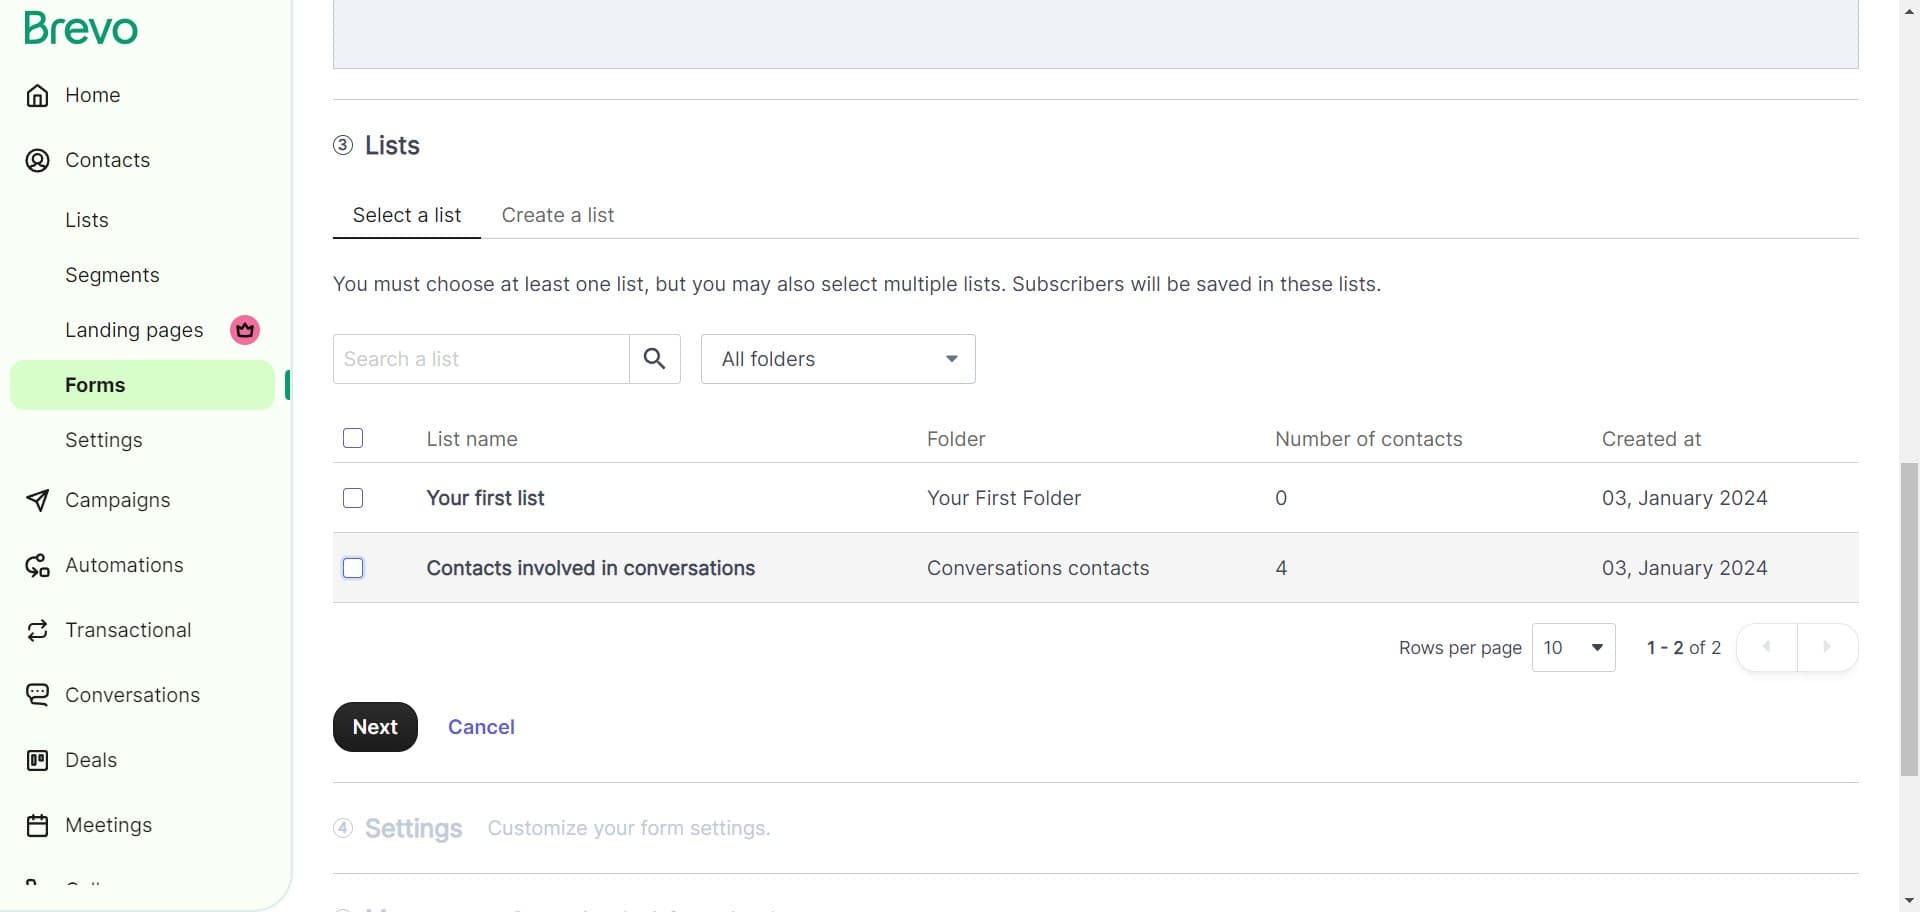Screen dimensions: 1920x912
Task: Click the Cancel link
Action: (x=481, y=727)
